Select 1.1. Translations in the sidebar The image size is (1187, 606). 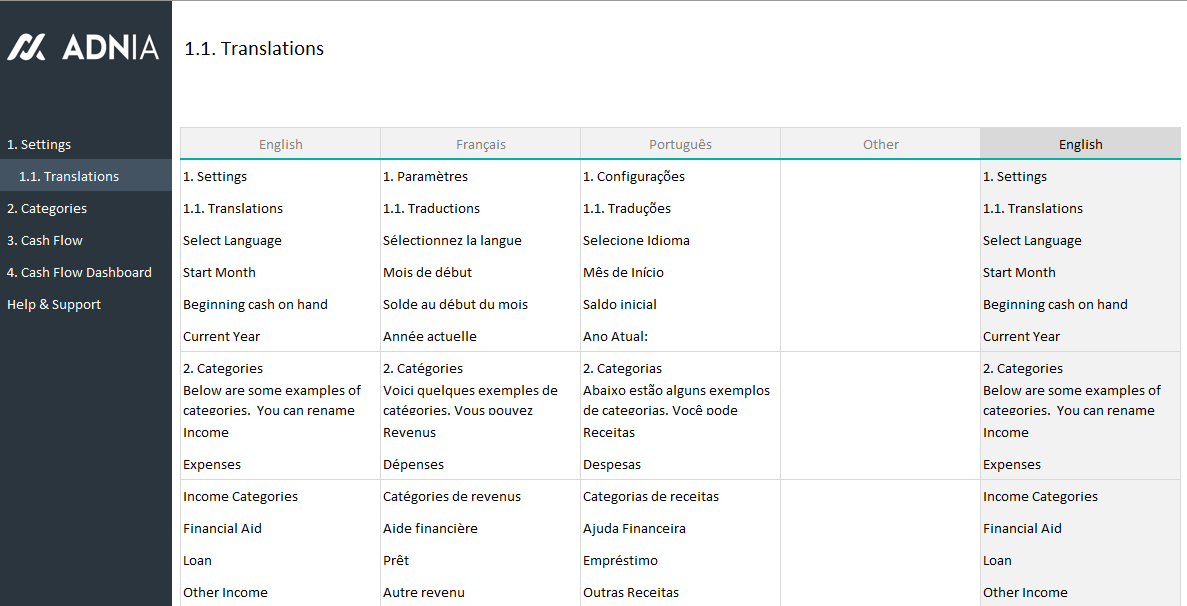click(69, 176)
